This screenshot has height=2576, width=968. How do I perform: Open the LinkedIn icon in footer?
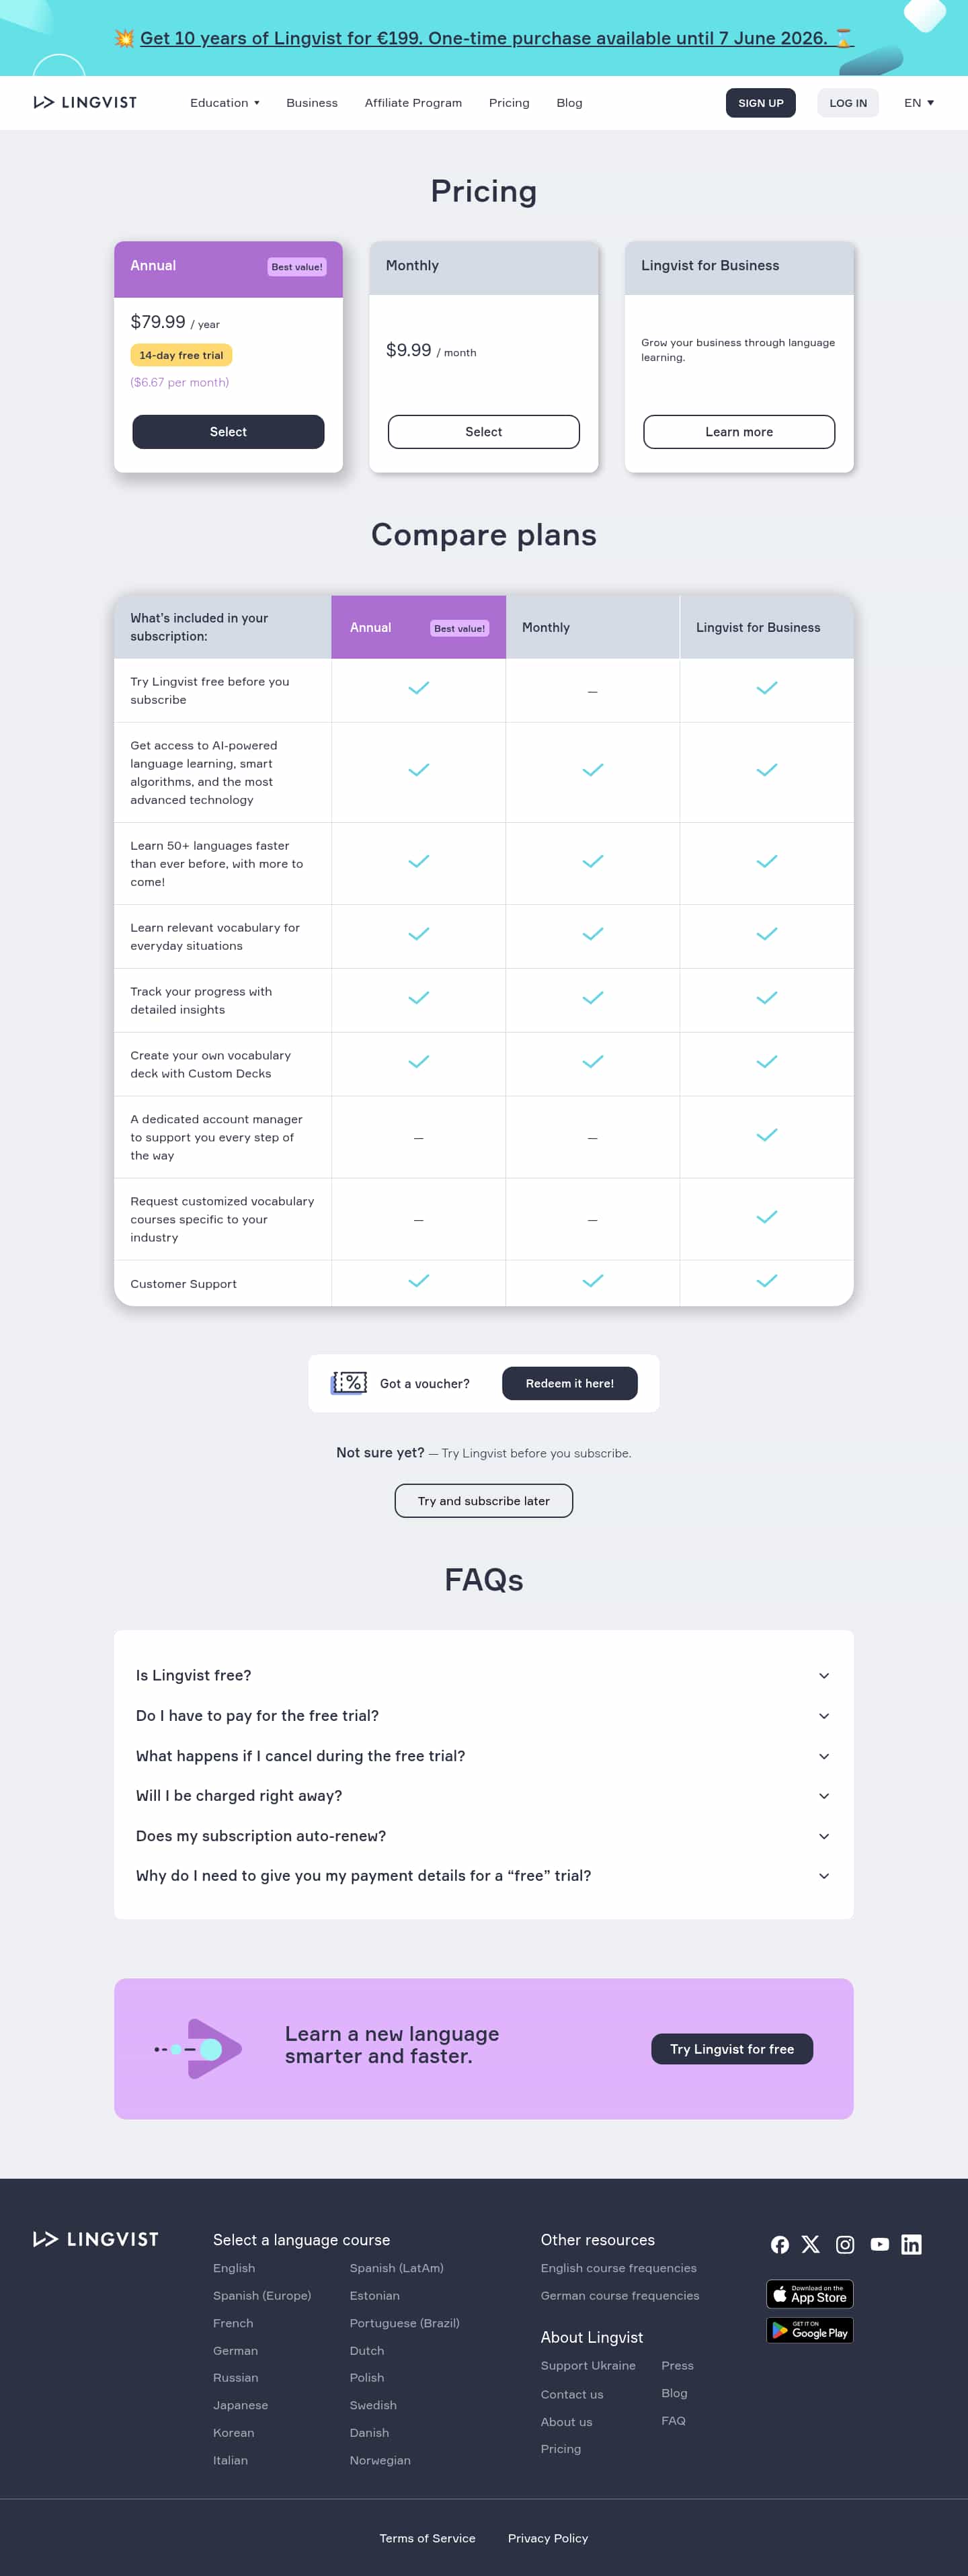911,2245
